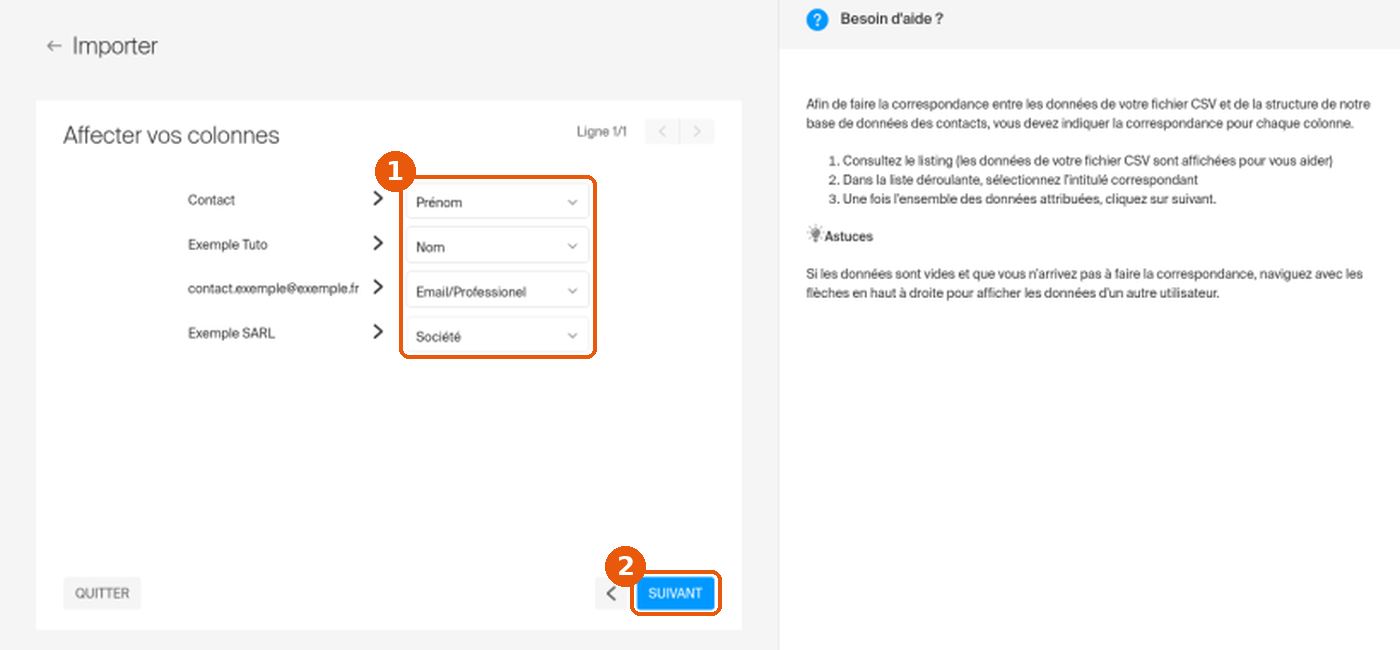Select the Exemple SARL value text
Screen dimensions: 1400x650
[x=231, y=333]
